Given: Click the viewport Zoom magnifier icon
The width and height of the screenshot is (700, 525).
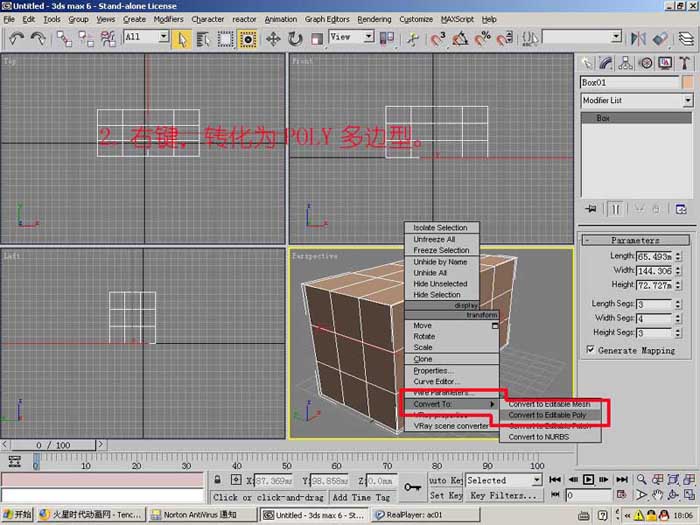Looking at the screenshot, I should tap(642, 479).
